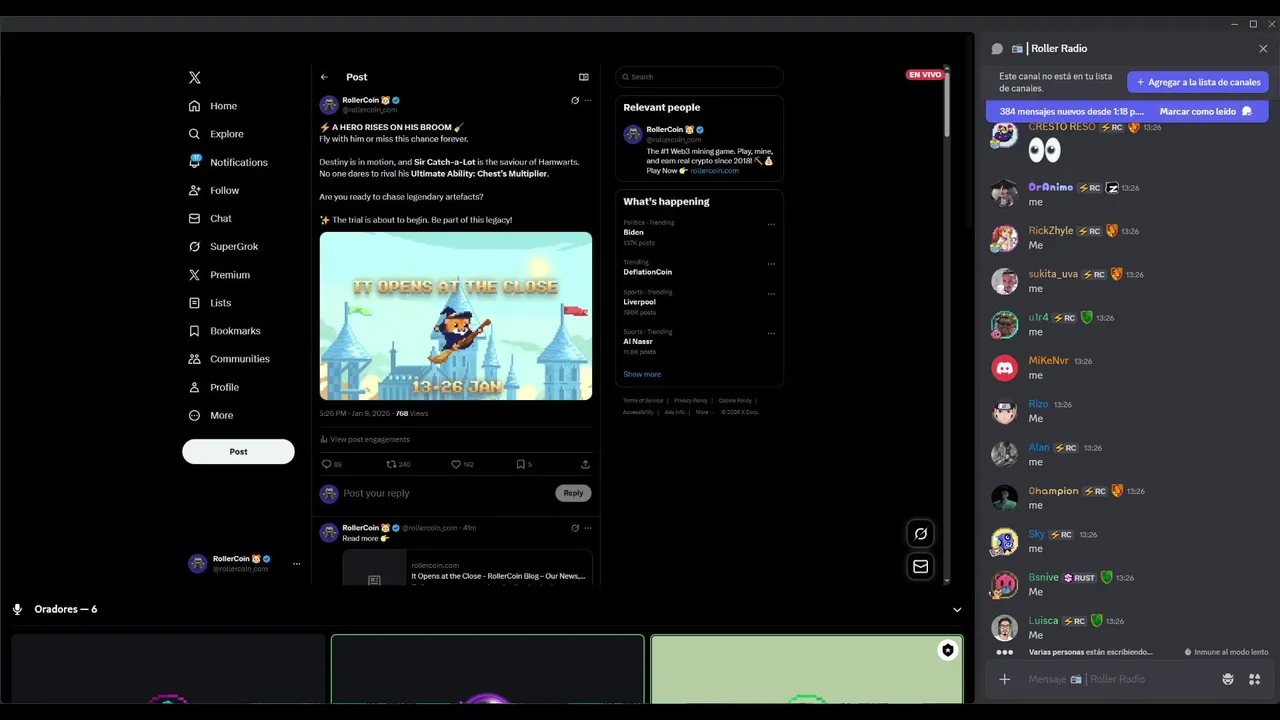Screen dimensions: 1280x720
Task: Open Follow in the X sidebar
Action: pos(215,190)
